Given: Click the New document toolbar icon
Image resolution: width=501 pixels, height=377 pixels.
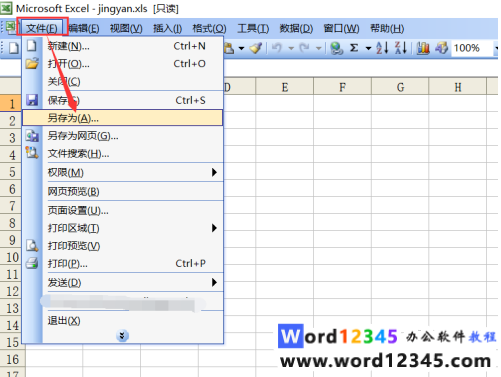Looking at the screenshot, I should [x=14, y=48].
